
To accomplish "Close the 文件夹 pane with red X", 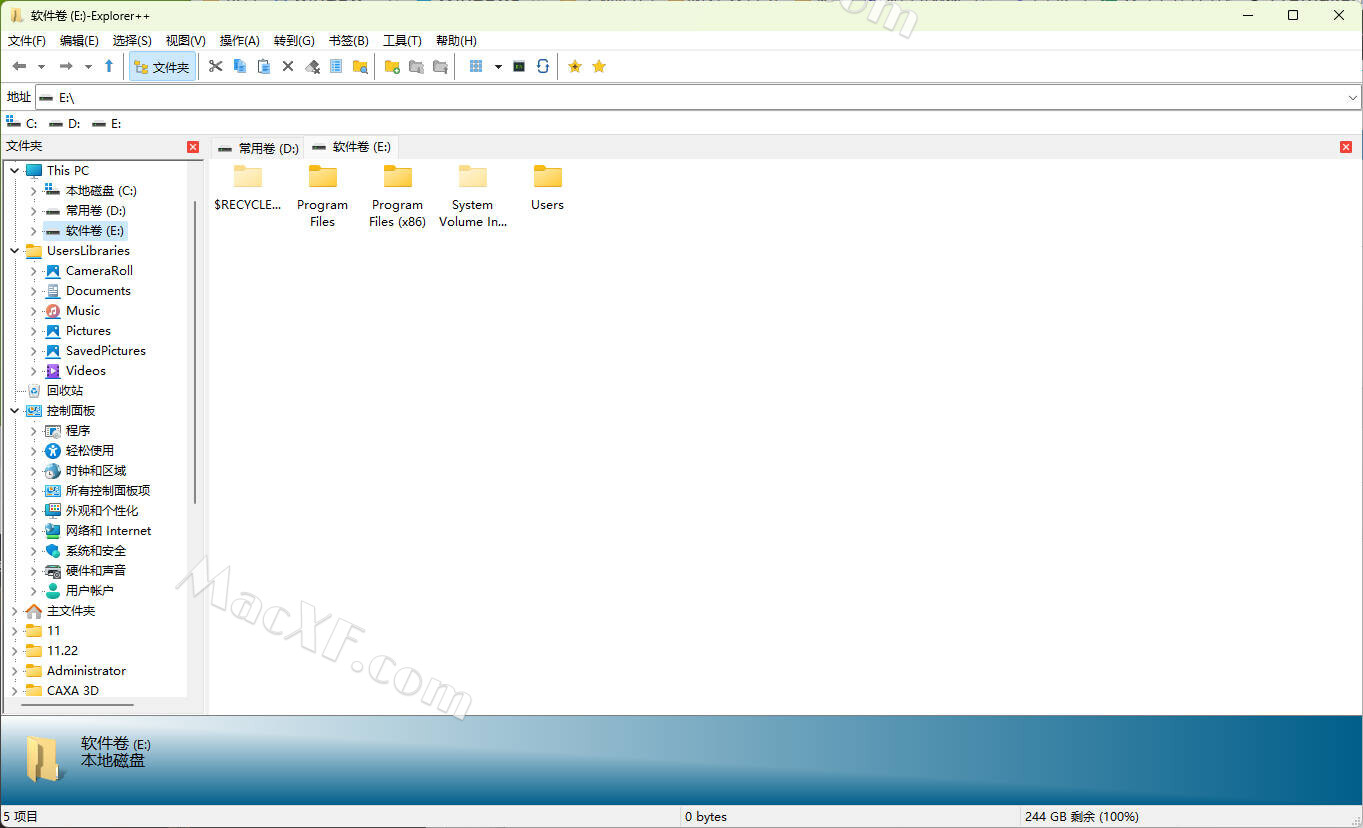I will [x=193, y=147].
